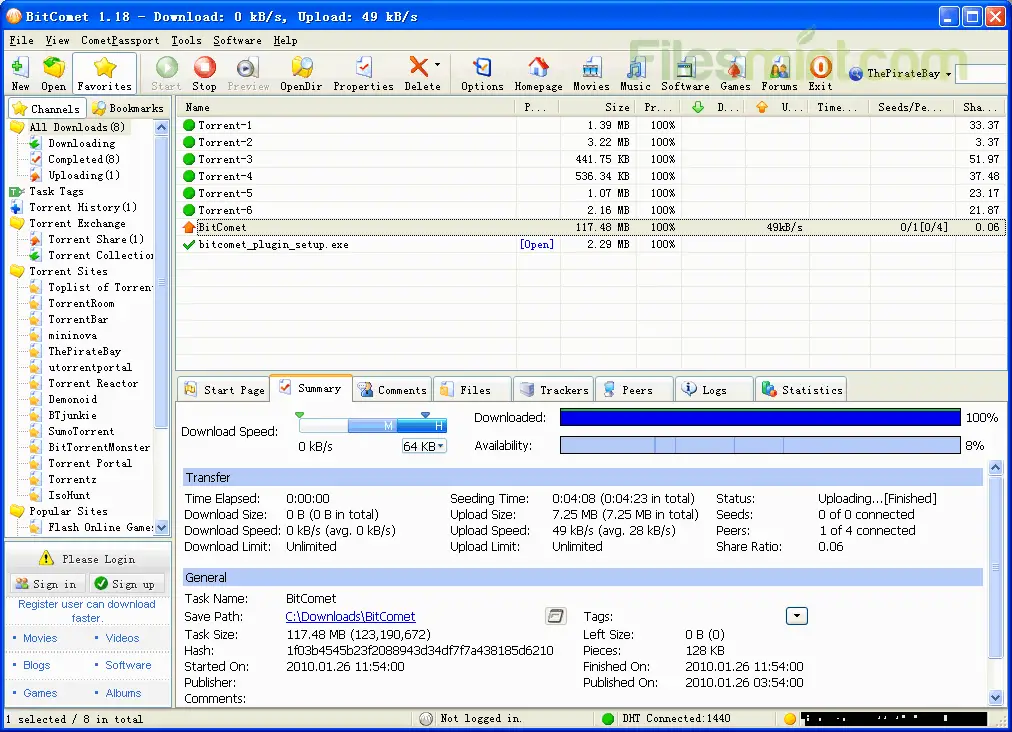Sign in to BitComet
Image resolution: width=1012 pixels, height=732 pixels.
click(x=46, y=584)
